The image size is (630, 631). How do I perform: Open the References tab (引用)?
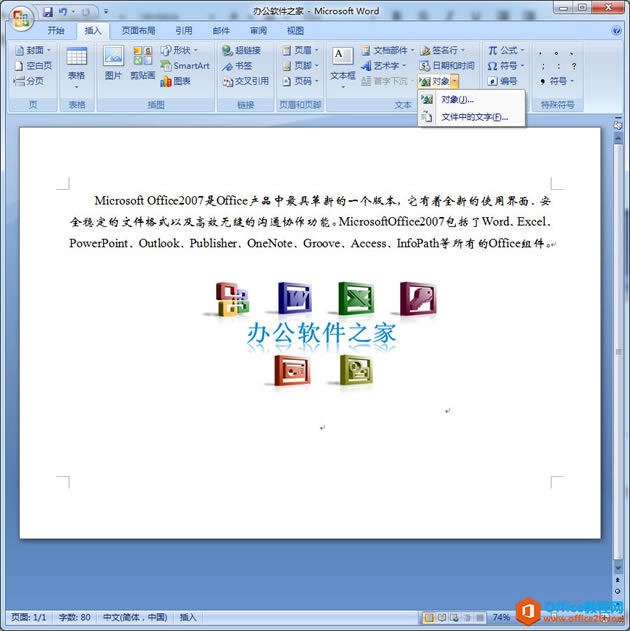pyautogui.click(x=184, y=31)
